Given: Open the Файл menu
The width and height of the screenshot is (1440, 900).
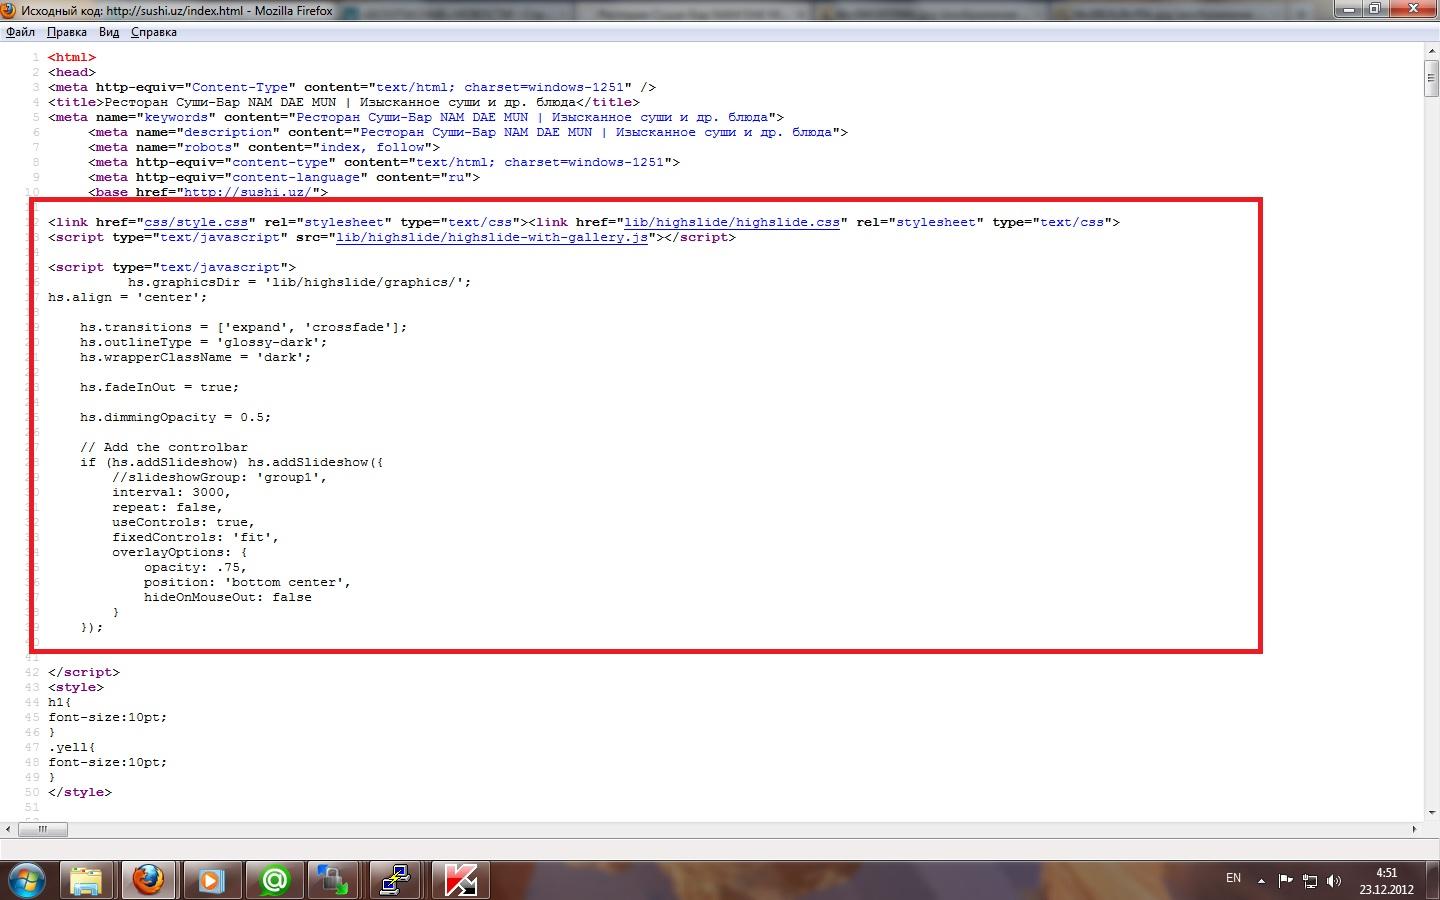Looking at the screenshot, I should pyautogui.click(x=20, y=32).
